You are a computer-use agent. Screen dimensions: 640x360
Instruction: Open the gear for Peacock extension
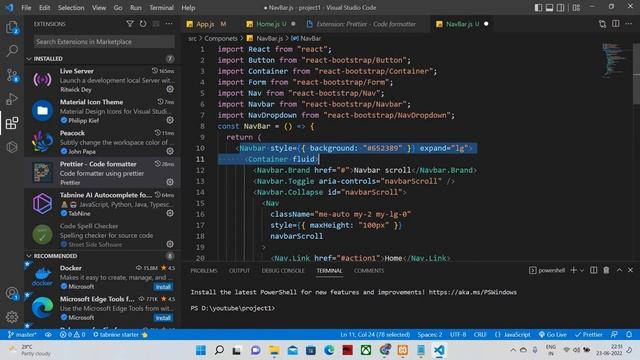(x=170, y=151)
